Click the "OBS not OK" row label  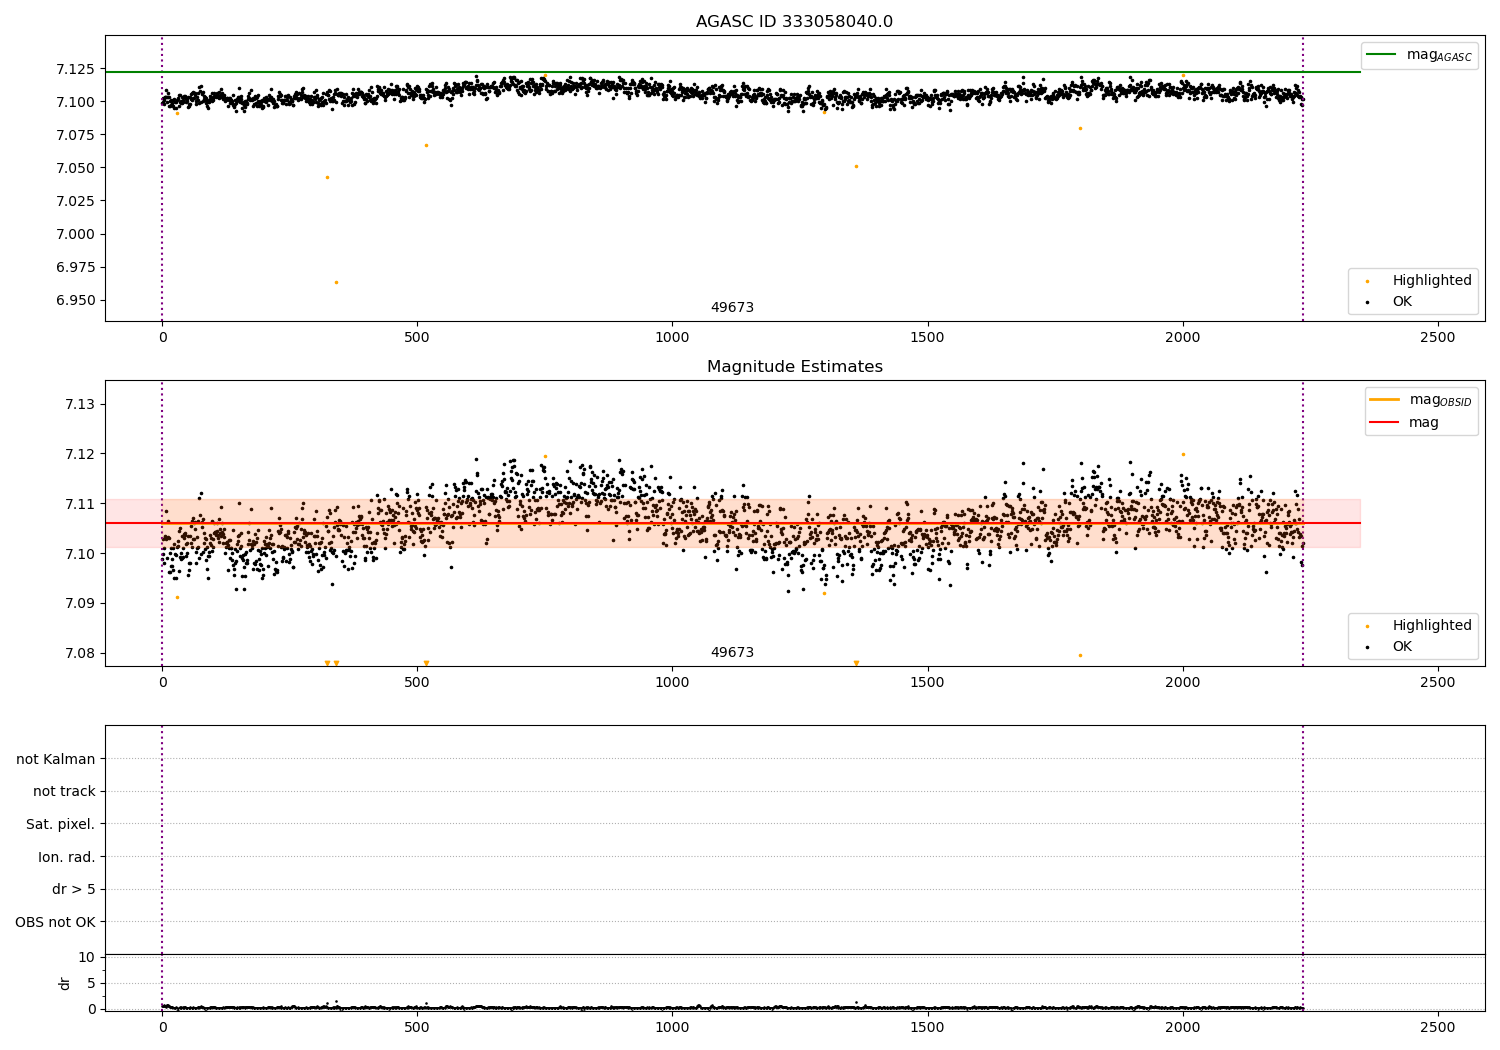56,922
